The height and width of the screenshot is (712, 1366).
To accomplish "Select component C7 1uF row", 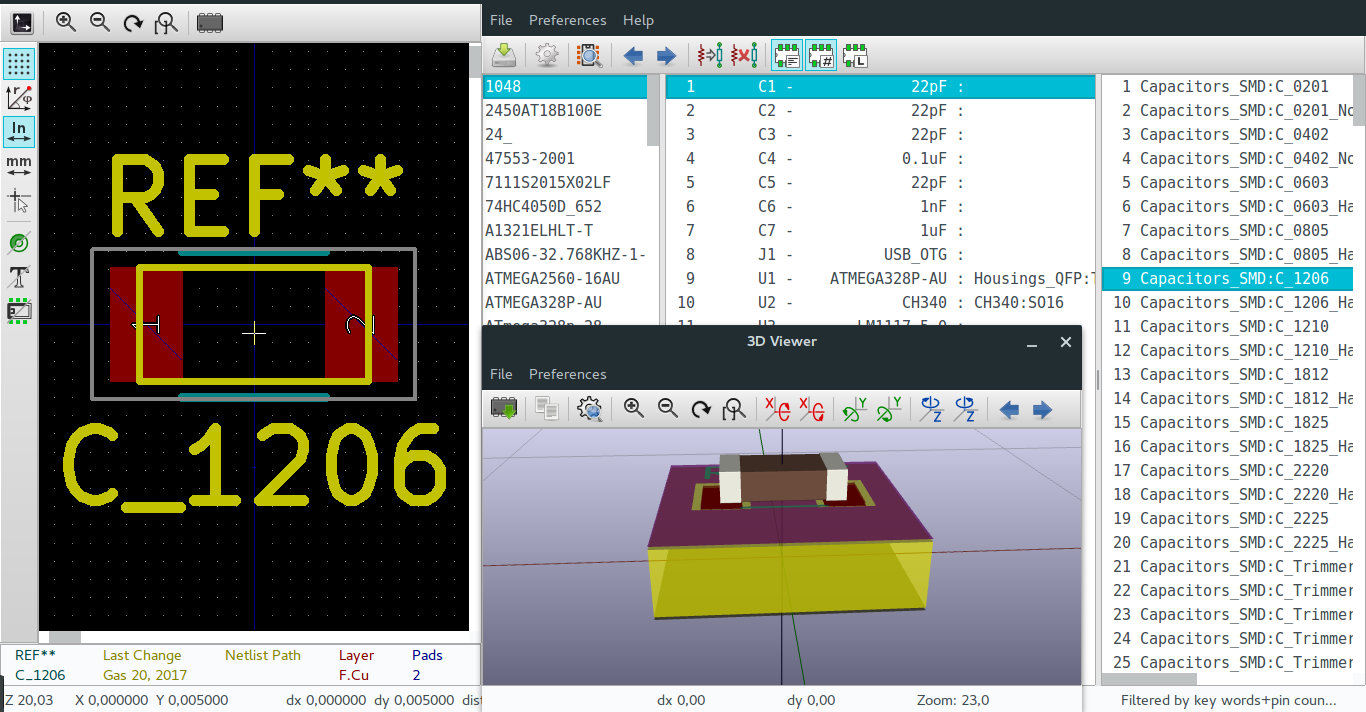I will pos(880,231).
